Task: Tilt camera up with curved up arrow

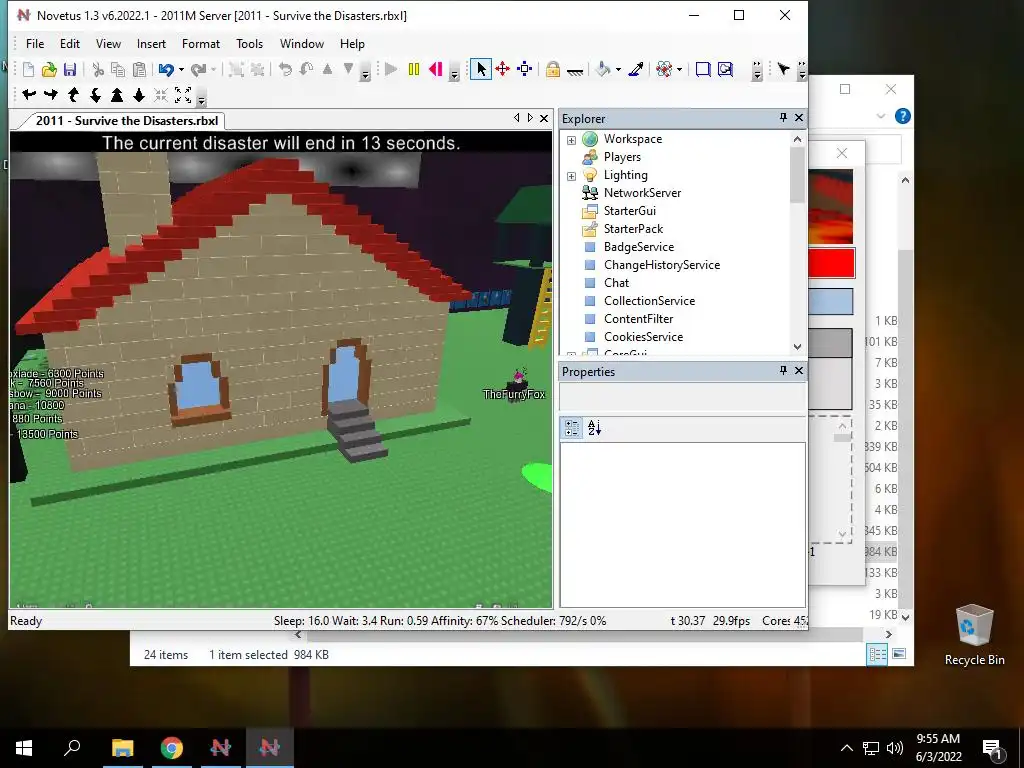Action: pyautogui.click(x=73, y=95)
